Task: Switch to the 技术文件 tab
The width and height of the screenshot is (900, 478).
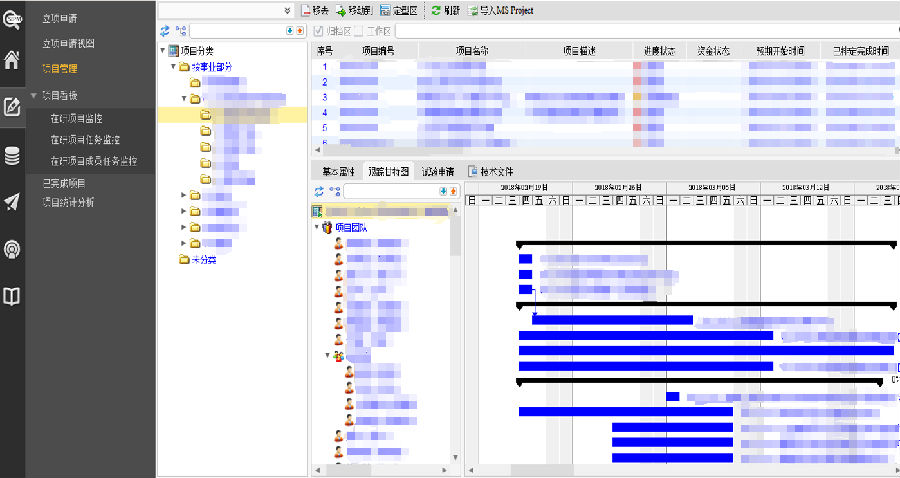Action: coord(491,172)
